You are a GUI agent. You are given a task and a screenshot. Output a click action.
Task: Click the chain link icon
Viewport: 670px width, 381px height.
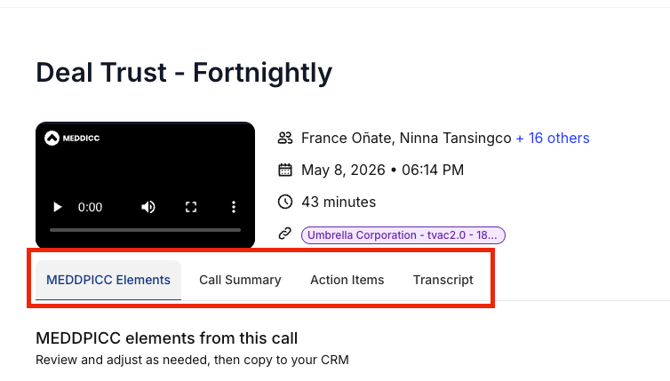(285, 234)
